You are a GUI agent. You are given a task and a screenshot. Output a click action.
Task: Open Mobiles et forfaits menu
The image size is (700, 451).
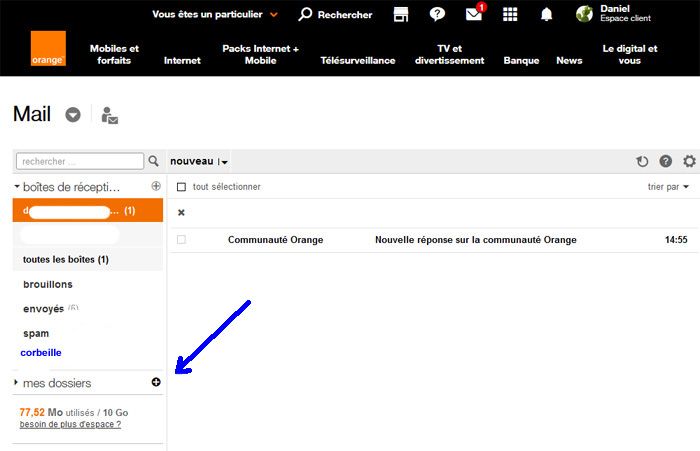pos(114,54)
